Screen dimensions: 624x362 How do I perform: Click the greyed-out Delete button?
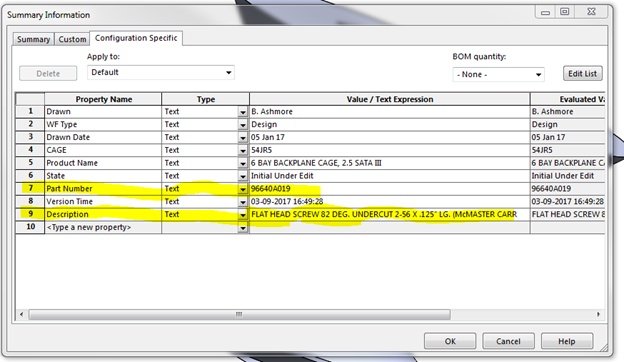(48, 74)
